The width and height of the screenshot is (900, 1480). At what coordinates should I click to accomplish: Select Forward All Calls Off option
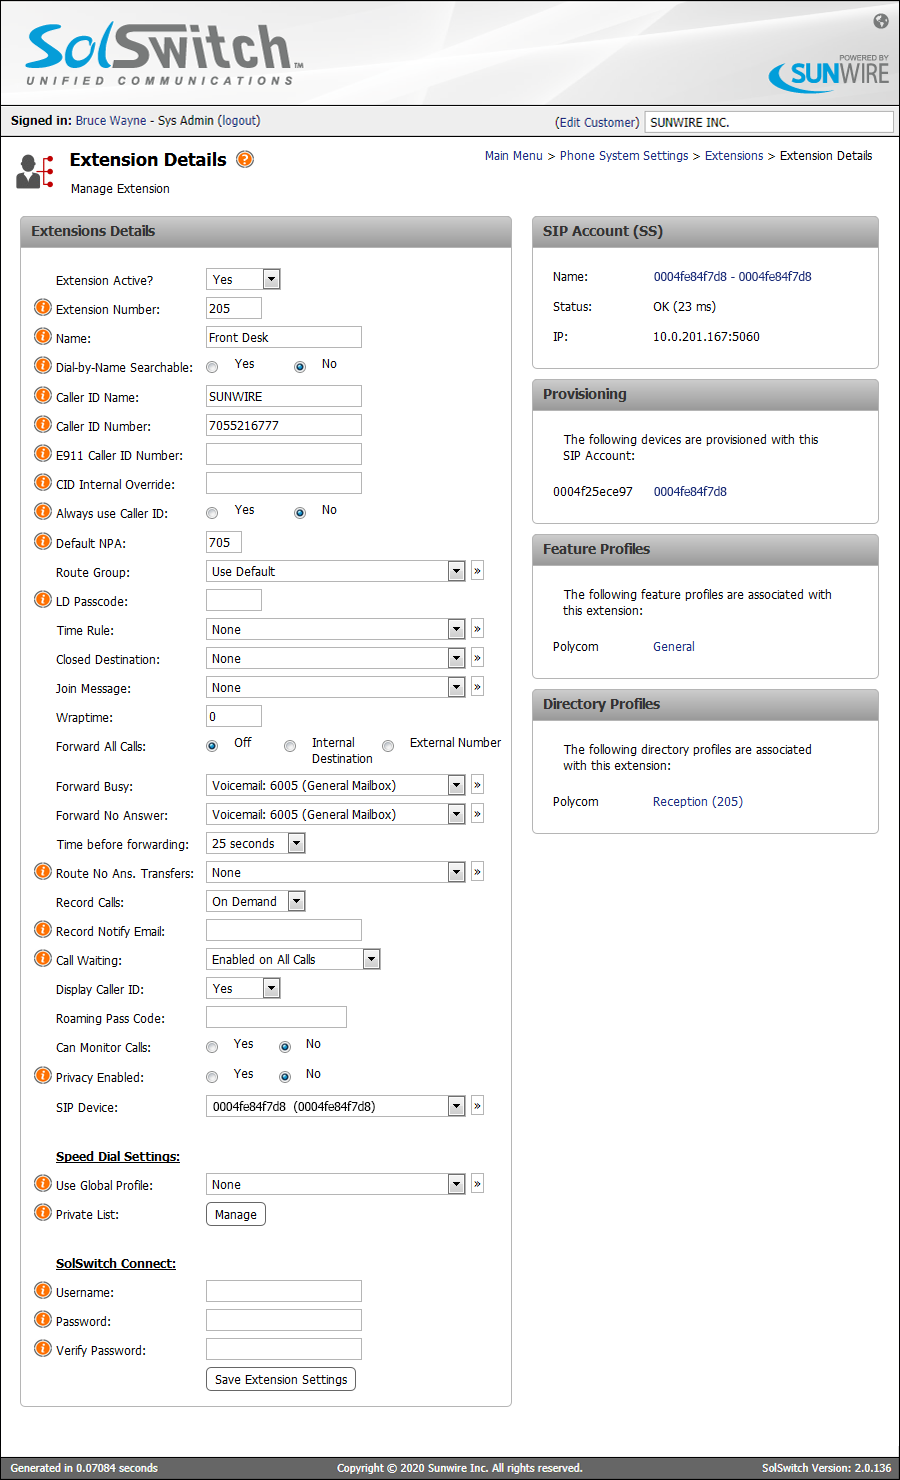212,746
